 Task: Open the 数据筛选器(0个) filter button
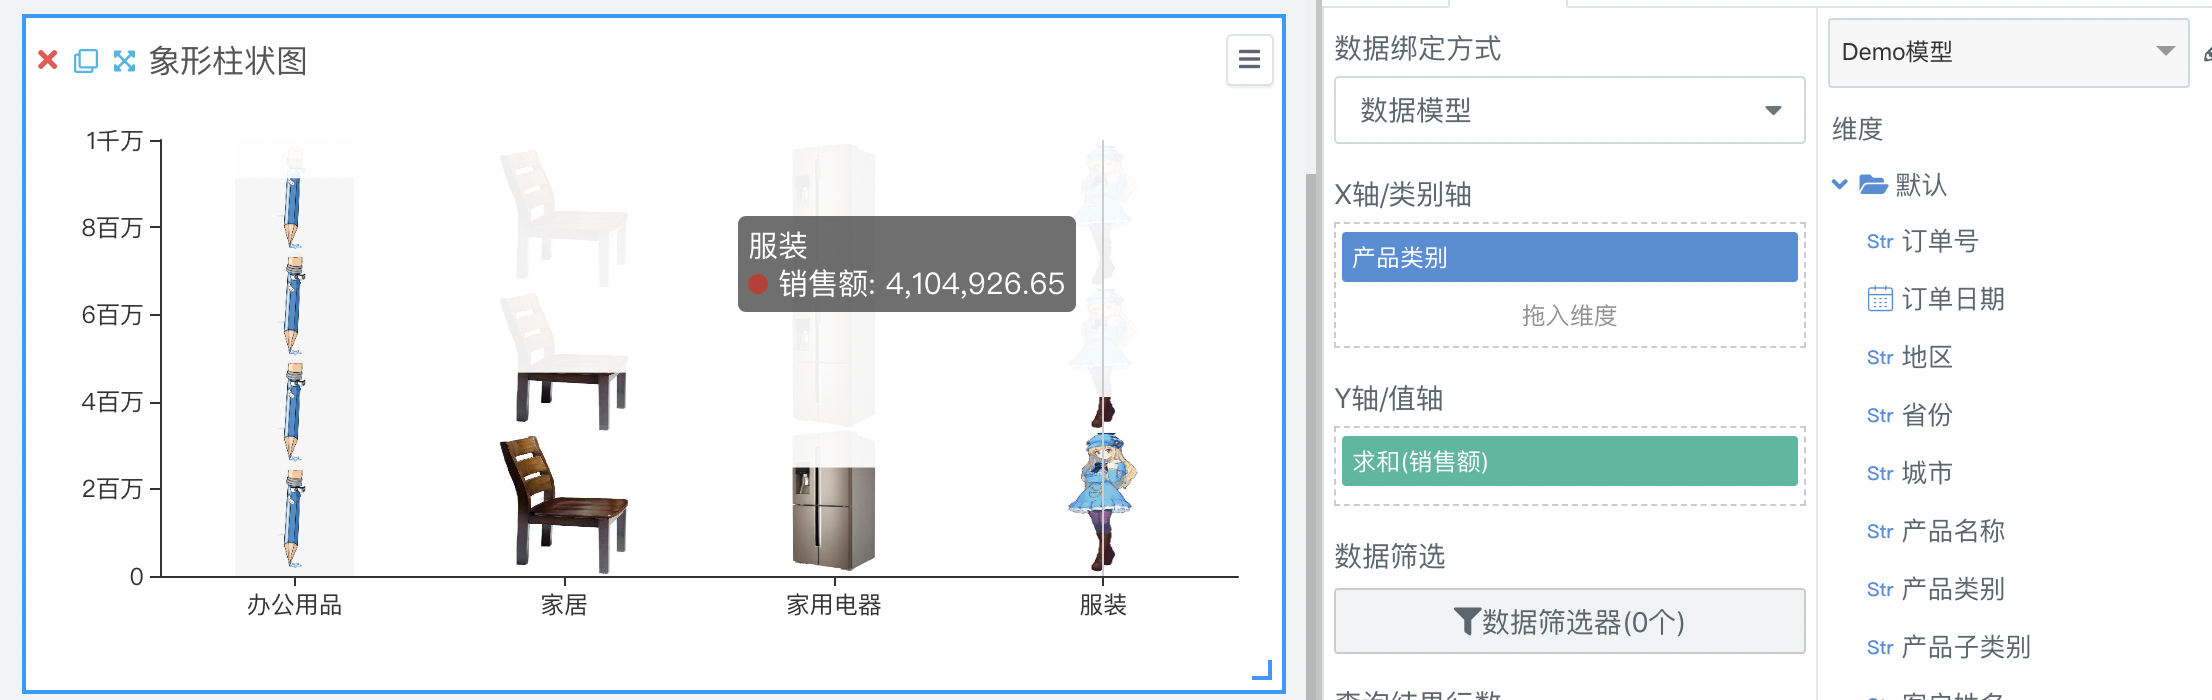[x=1569, y=622]
